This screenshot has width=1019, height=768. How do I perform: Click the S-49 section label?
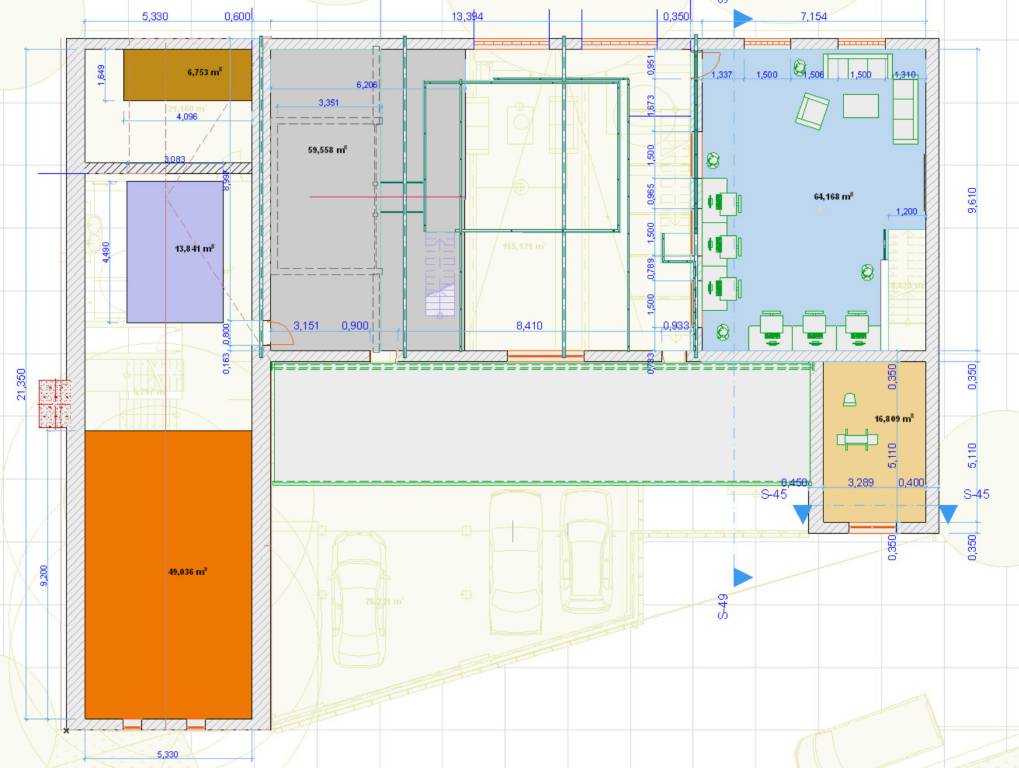click(x=723, y=606)
